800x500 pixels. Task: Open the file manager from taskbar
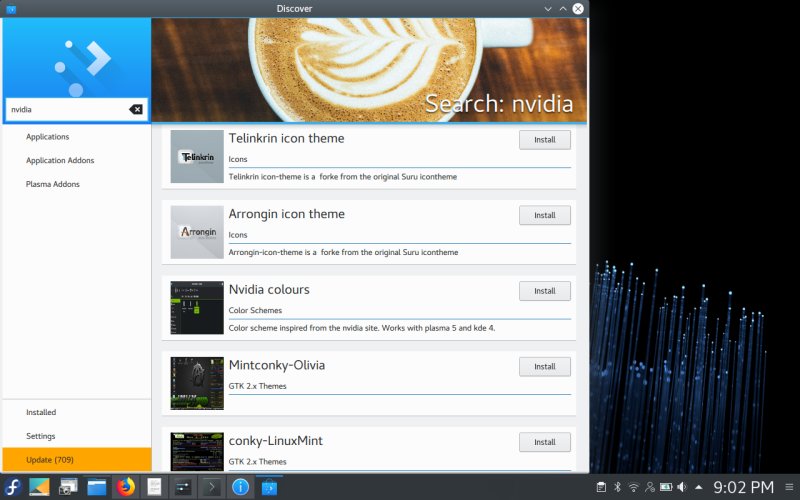click(x=96, y=487)
